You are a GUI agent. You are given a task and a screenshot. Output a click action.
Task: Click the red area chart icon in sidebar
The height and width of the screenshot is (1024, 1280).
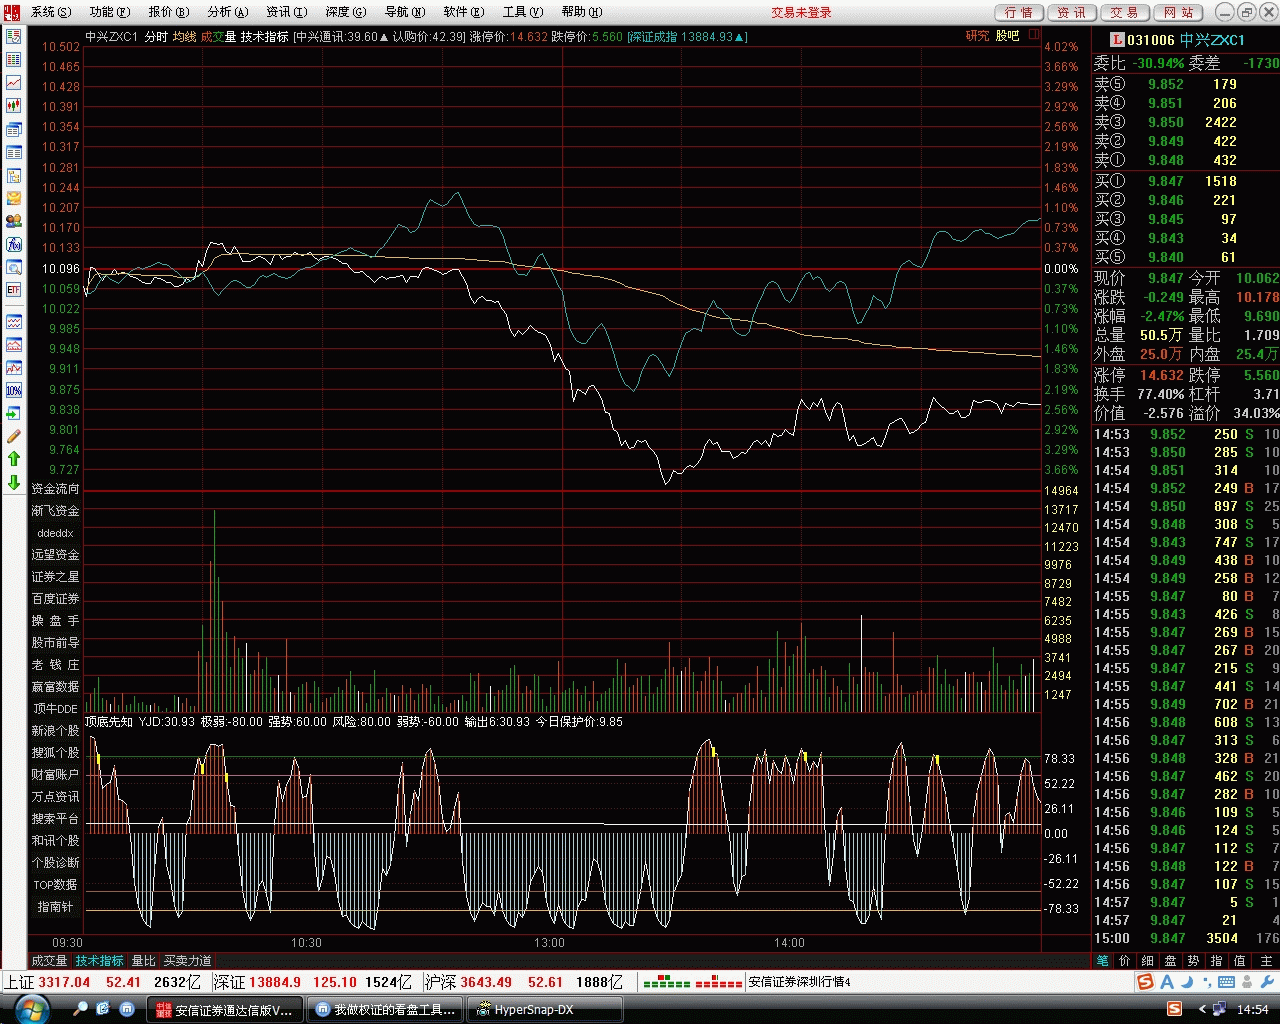click(x=14, y=344)
